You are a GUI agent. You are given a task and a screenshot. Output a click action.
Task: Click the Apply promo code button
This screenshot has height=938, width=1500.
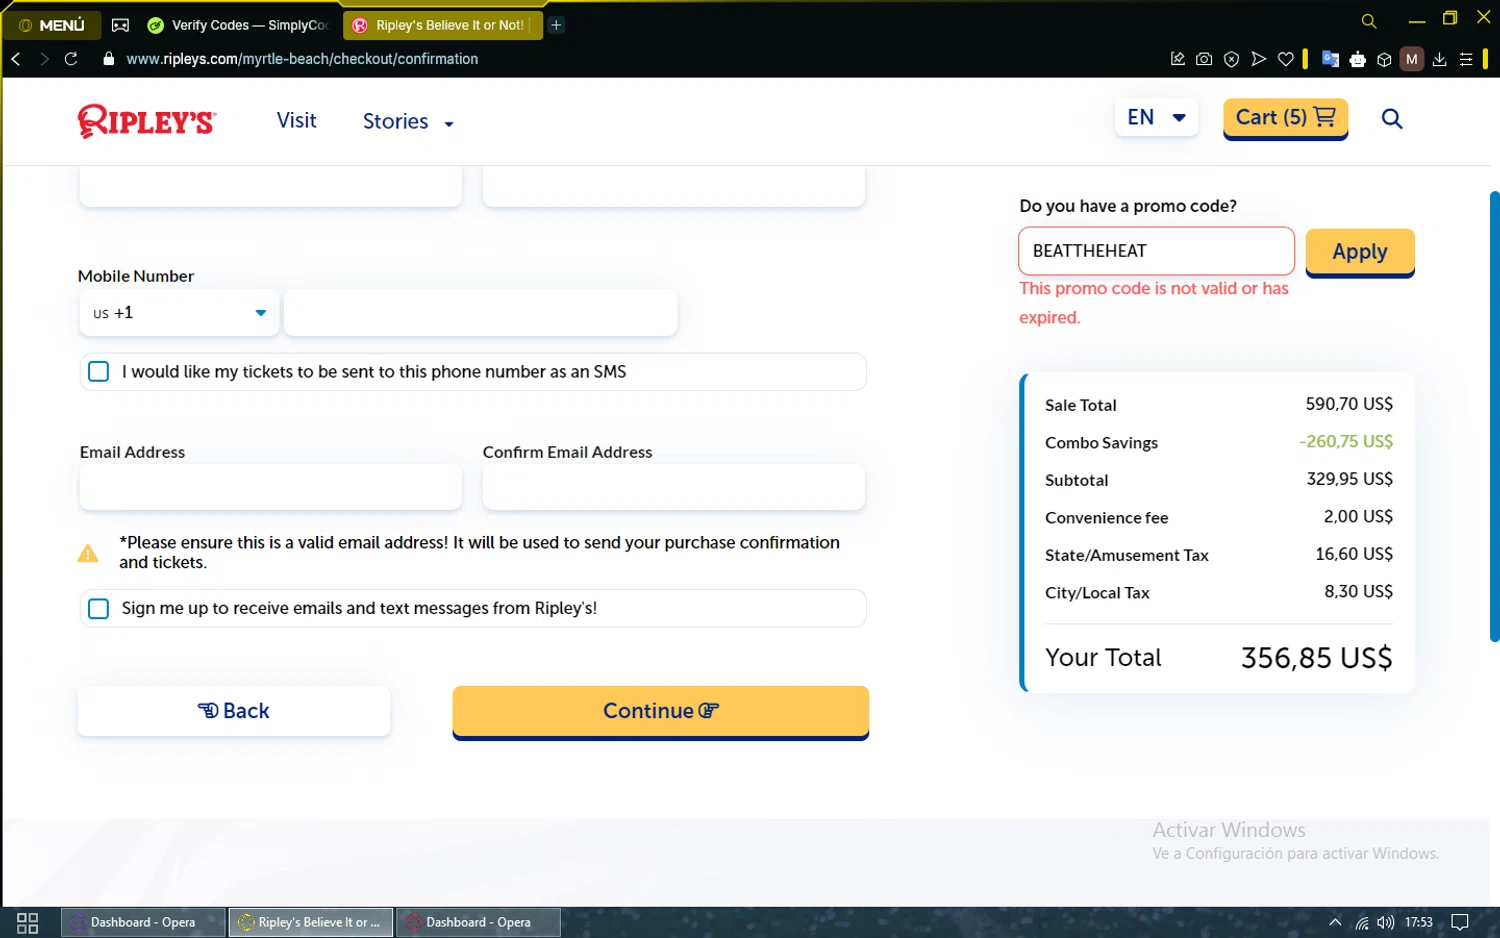pos(1360,252)
